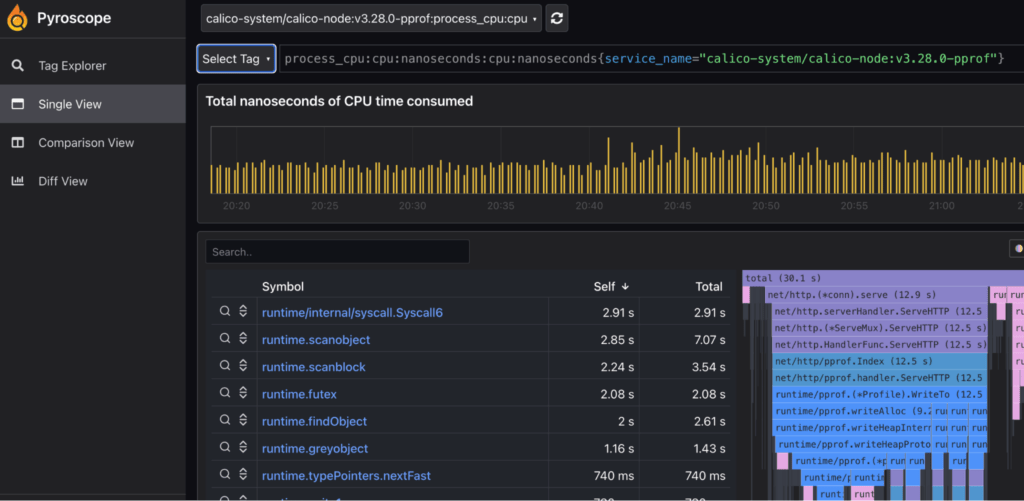Click the Comparison View split icon

(x=18, y=142)
